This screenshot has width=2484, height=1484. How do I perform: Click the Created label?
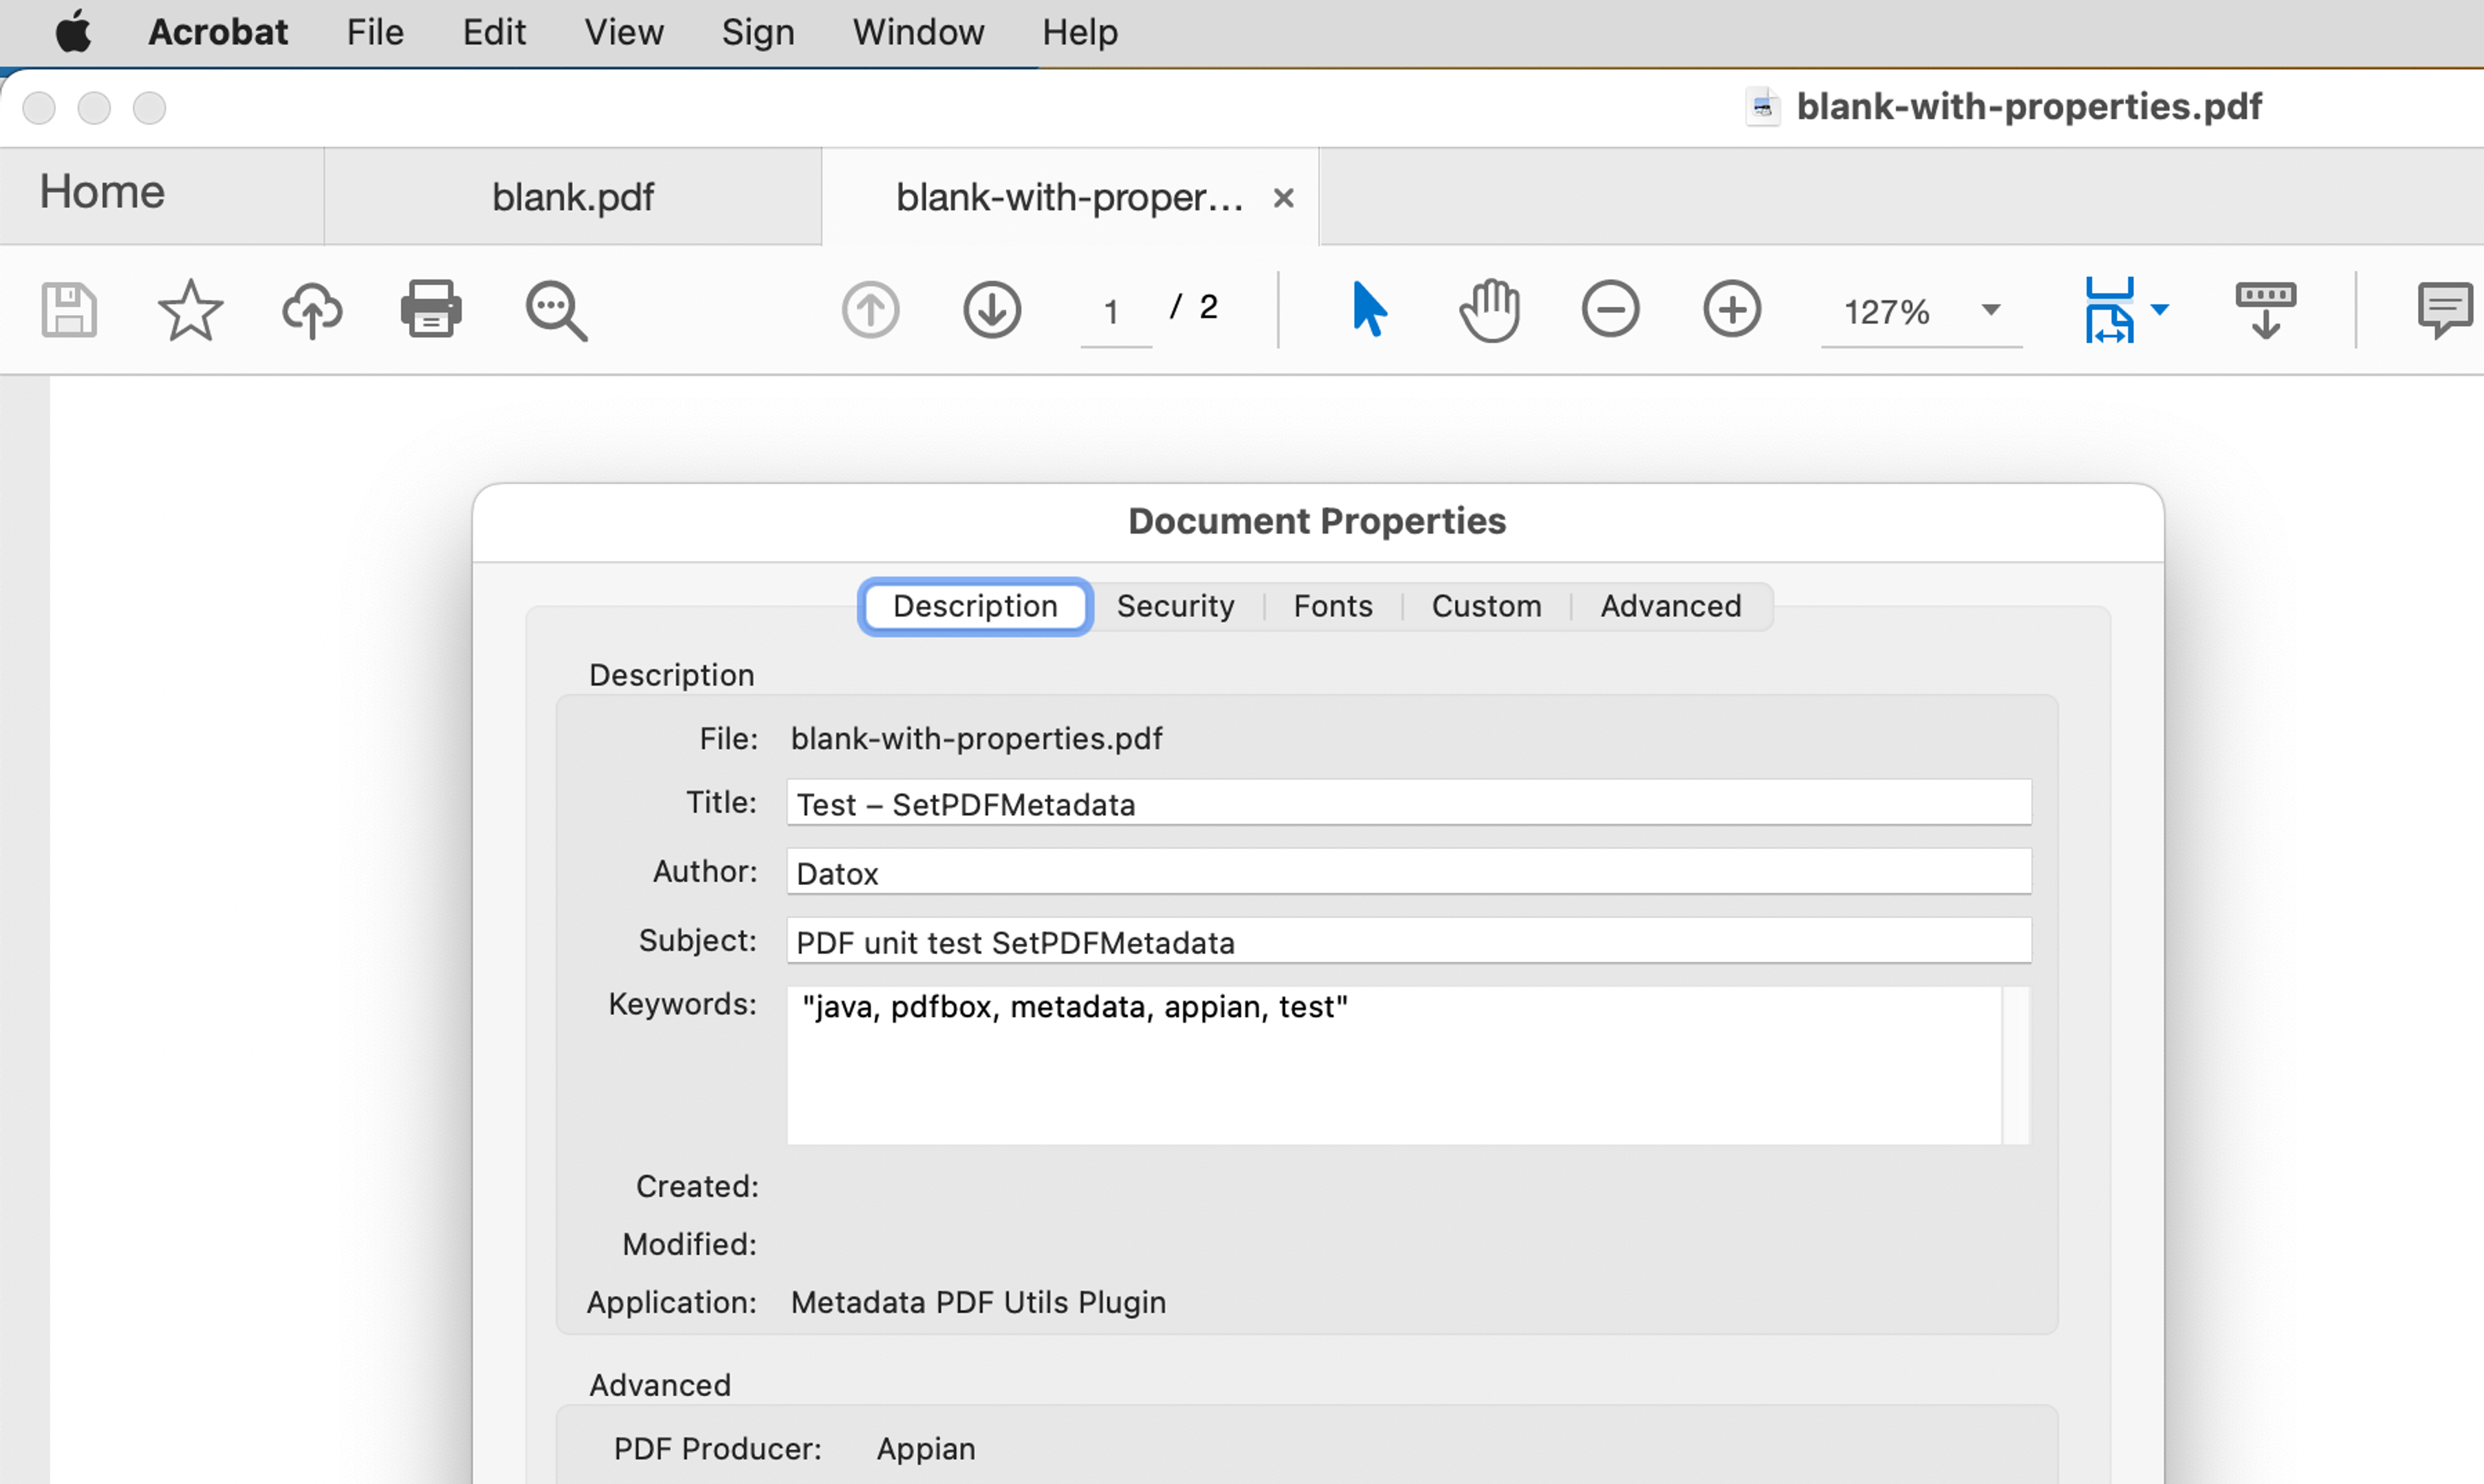click(x=697, y=1187)
